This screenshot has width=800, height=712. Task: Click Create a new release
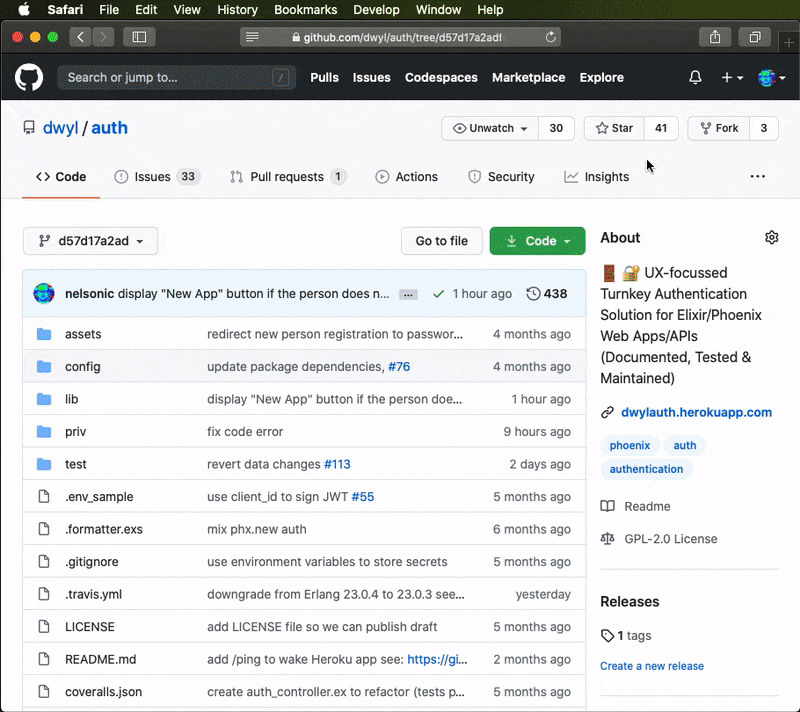(x=652, y=665)
